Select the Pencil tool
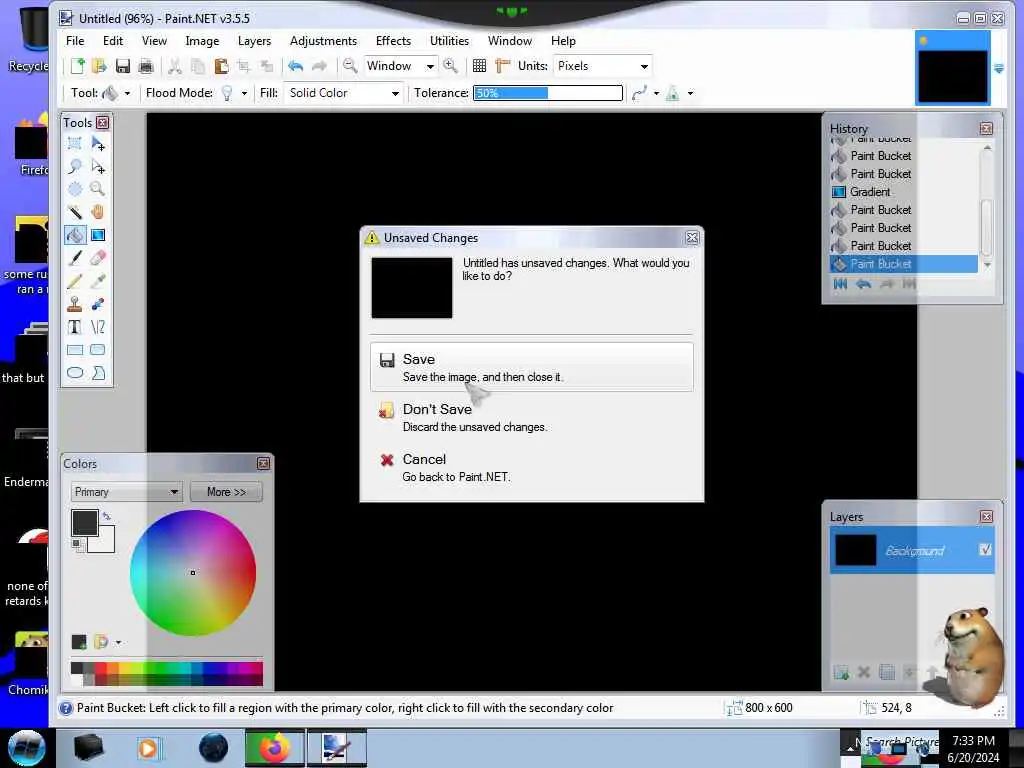 74,281
